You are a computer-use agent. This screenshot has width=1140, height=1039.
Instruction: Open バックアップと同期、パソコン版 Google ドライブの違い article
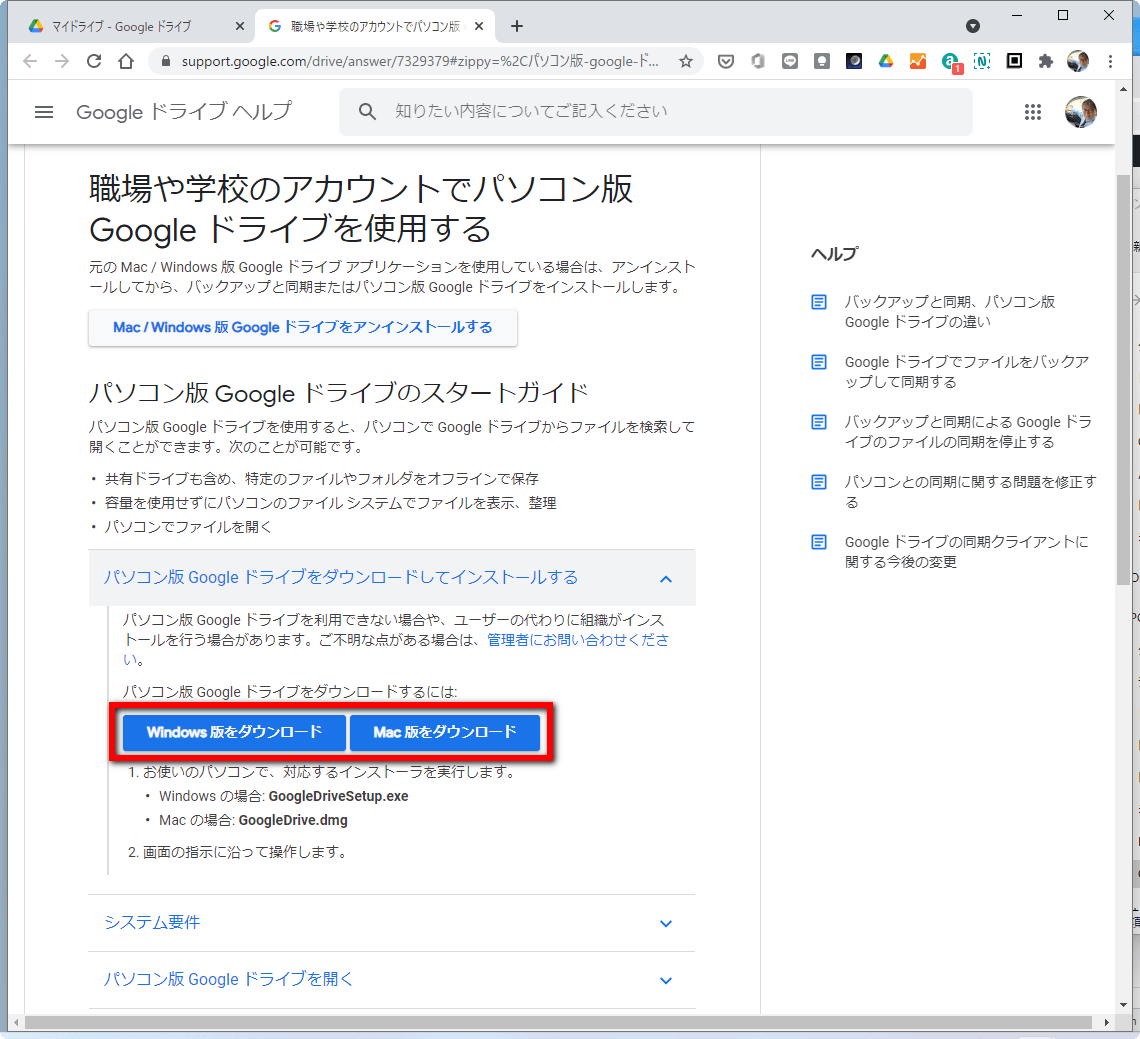950,312
